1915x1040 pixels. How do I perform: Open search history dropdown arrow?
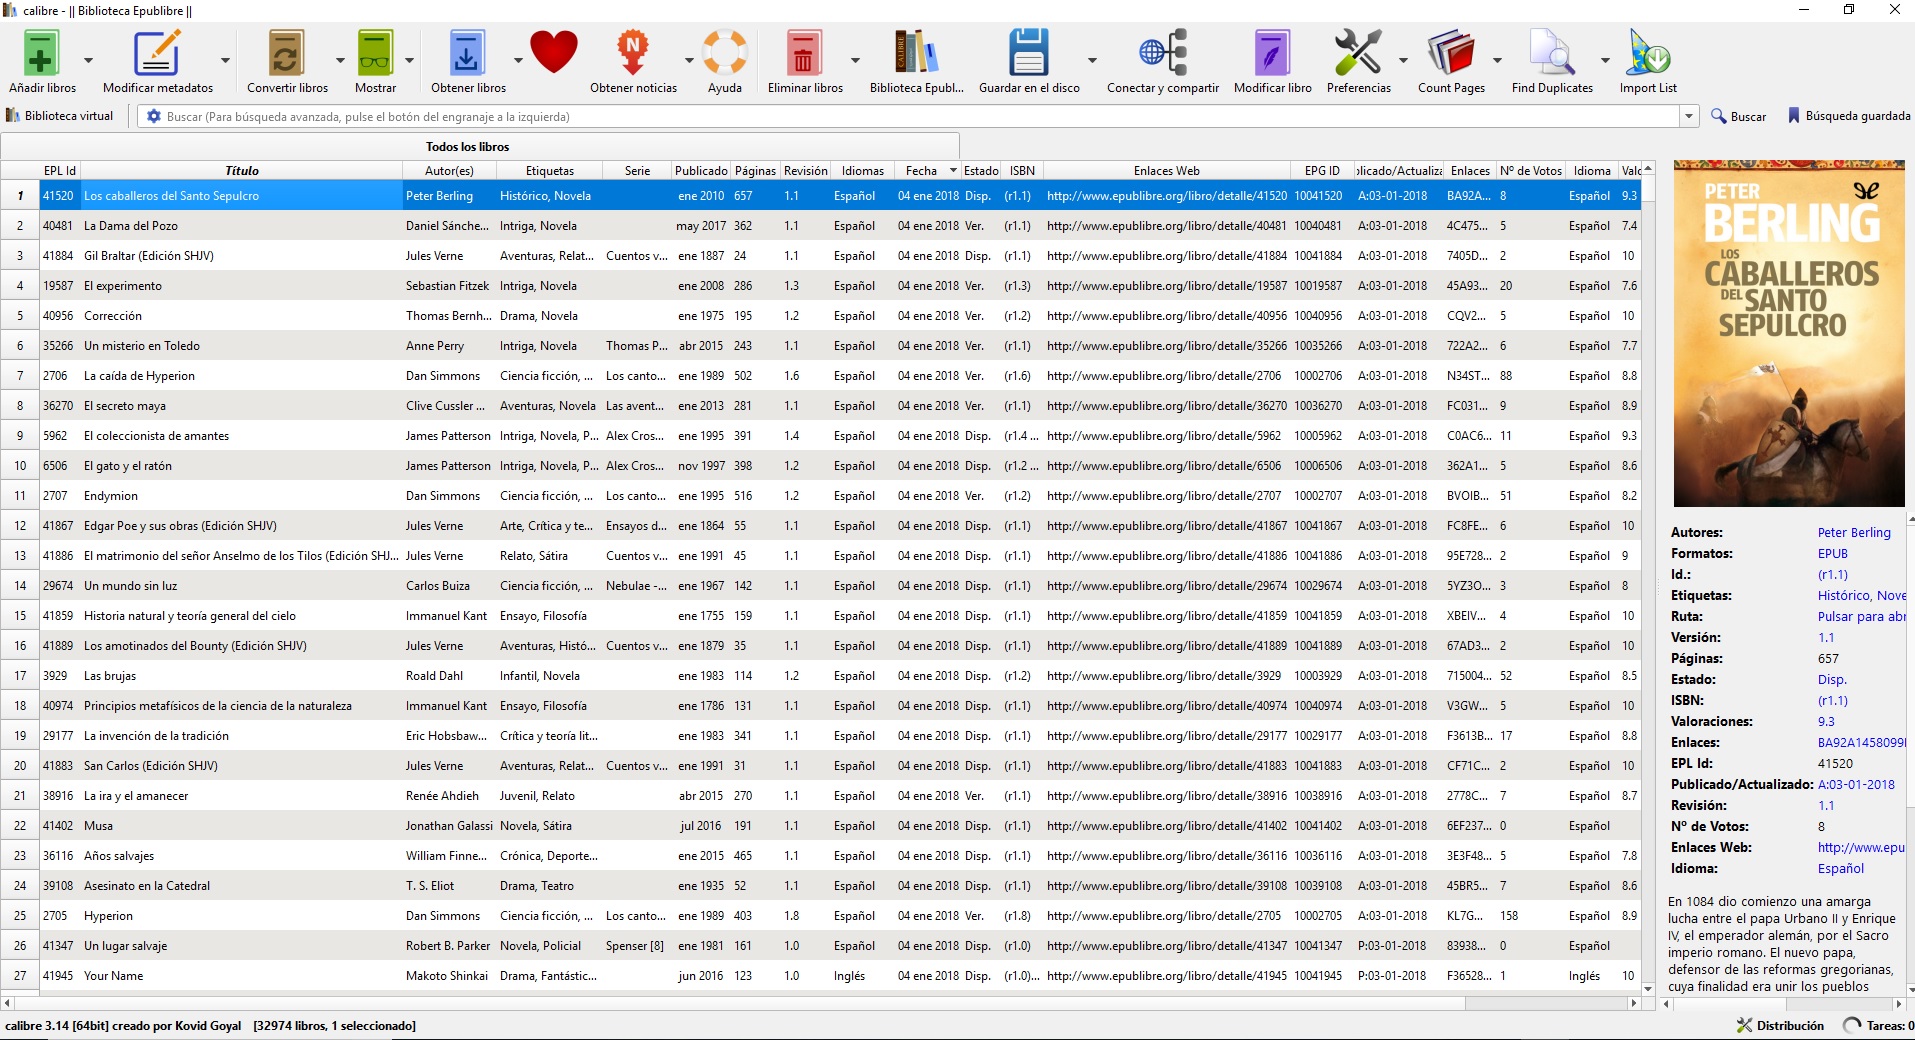(1689, 116)
